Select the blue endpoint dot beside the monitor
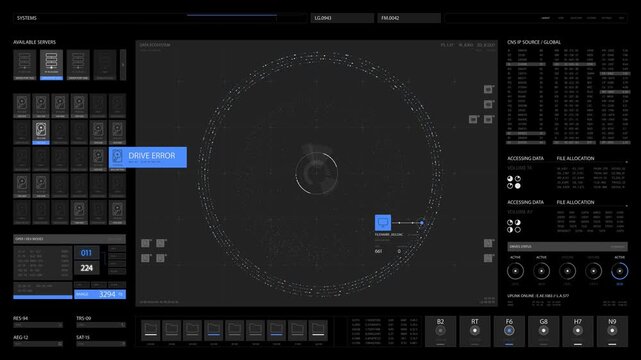Image resolution: width=641 pixels, height=360 pixels. click(x=422, y=223)
